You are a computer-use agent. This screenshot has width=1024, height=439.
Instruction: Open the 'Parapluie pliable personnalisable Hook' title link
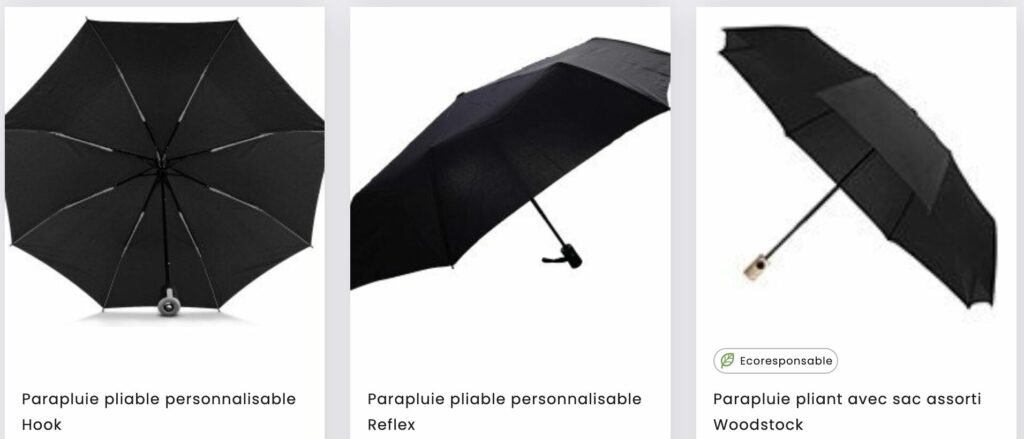[x=159, y=412]
